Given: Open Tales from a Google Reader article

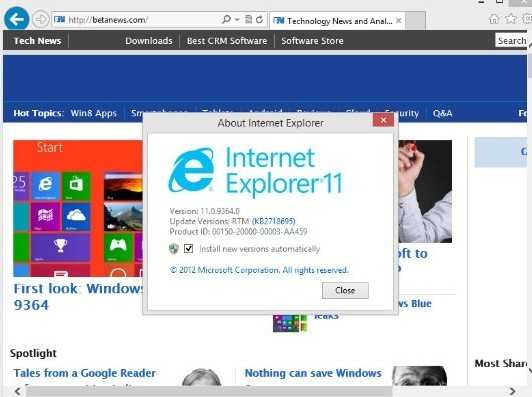Looking at the screenshot, I should click(84, 373).
